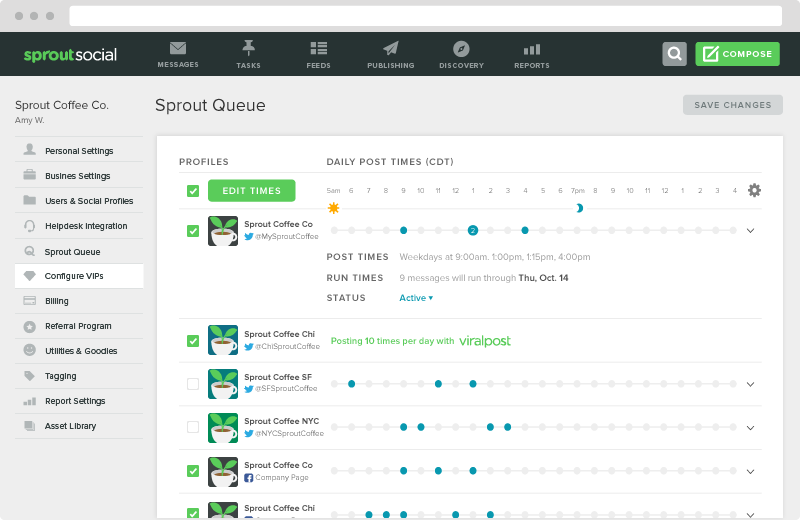Open the Feeds list icon
Image resolution: width=800 pixels, height=520 pixels.
coord(318,48)
